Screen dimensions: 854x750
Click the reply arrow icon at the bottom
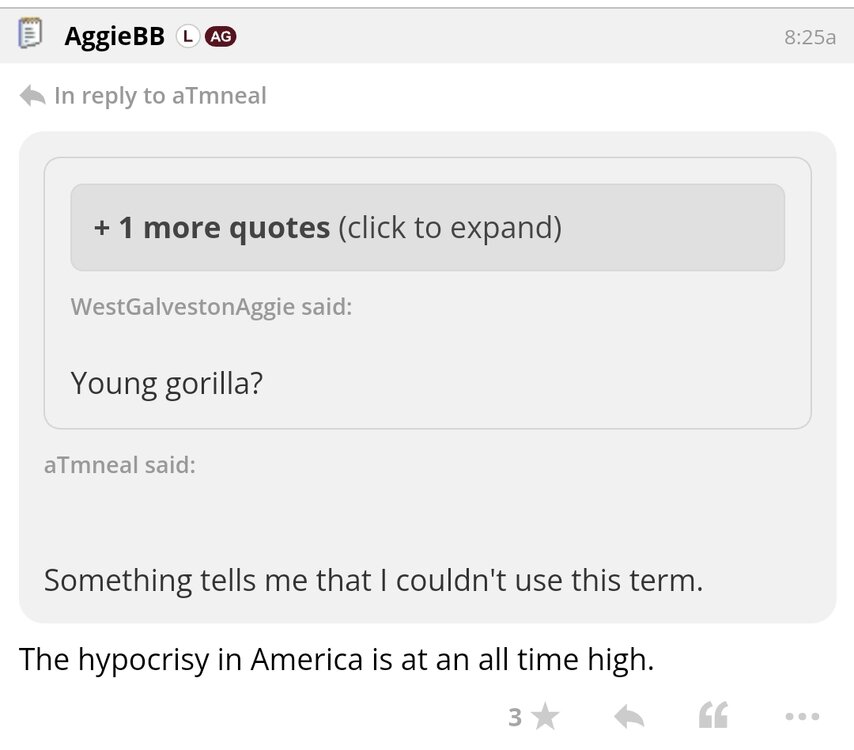(629, 716)
